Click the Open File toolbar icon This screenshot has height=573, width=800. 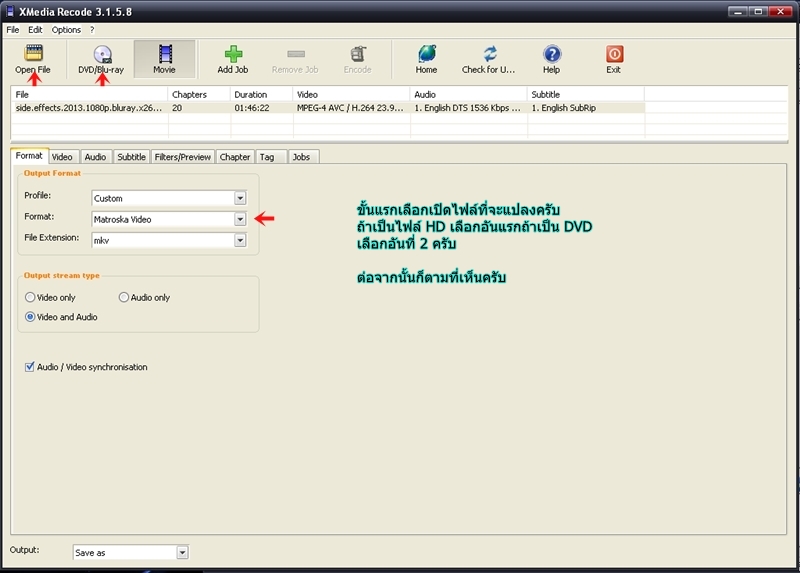(x=33, y=53)
